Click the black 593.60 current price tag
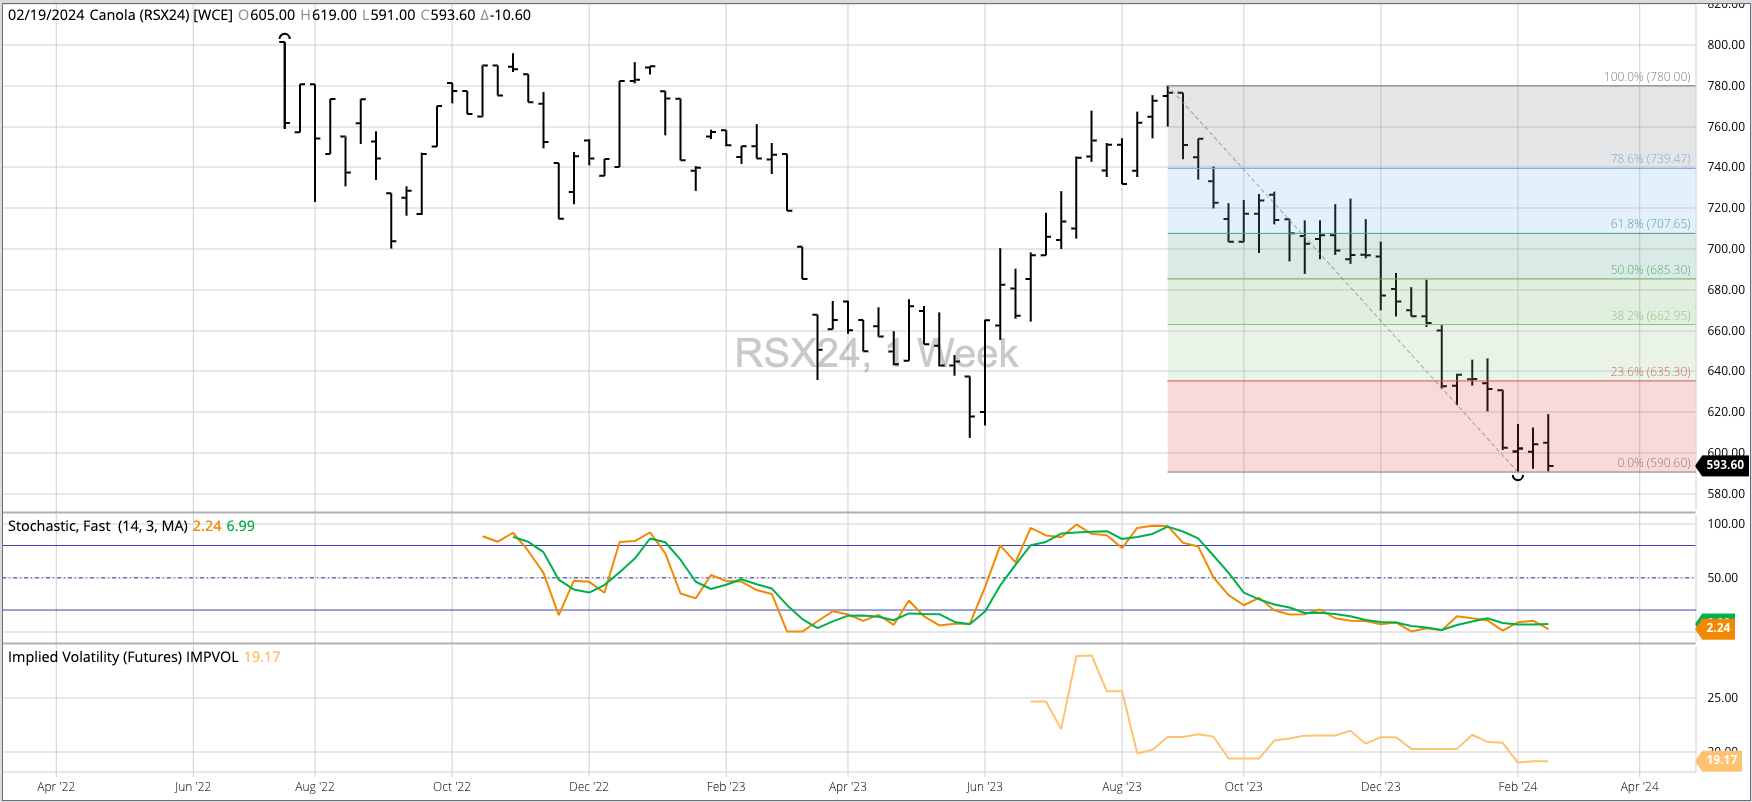Viewport: 1752px width, 802px height. pos(1723,465)
